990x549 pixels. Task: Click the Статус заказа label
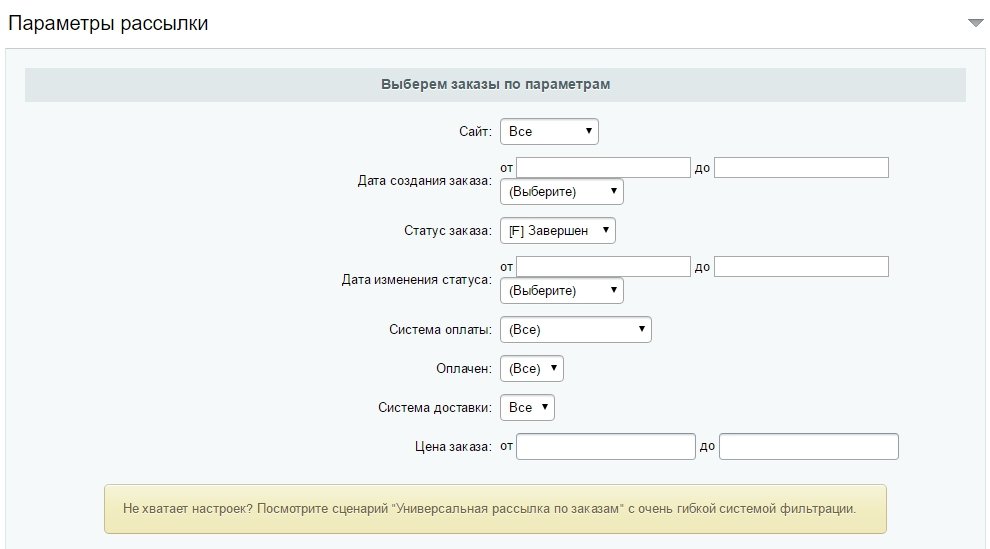coord(448,231)
